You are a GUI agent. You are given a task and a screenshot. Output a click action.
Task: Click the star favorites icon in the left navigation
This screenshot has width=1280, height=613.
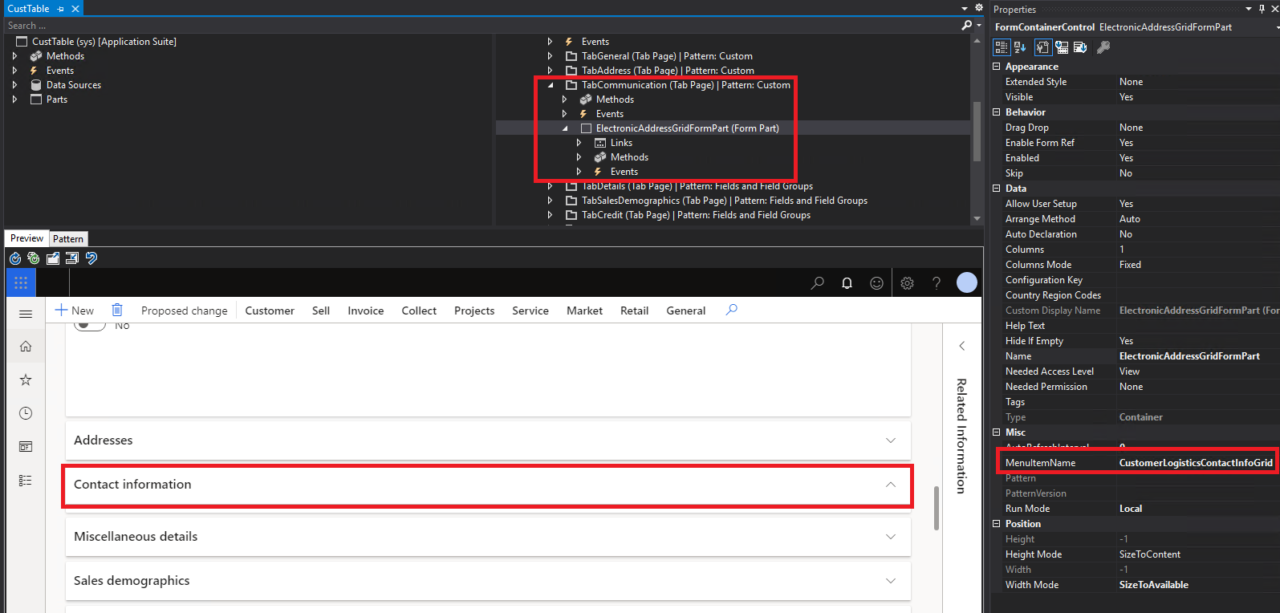tap(26, 379)
